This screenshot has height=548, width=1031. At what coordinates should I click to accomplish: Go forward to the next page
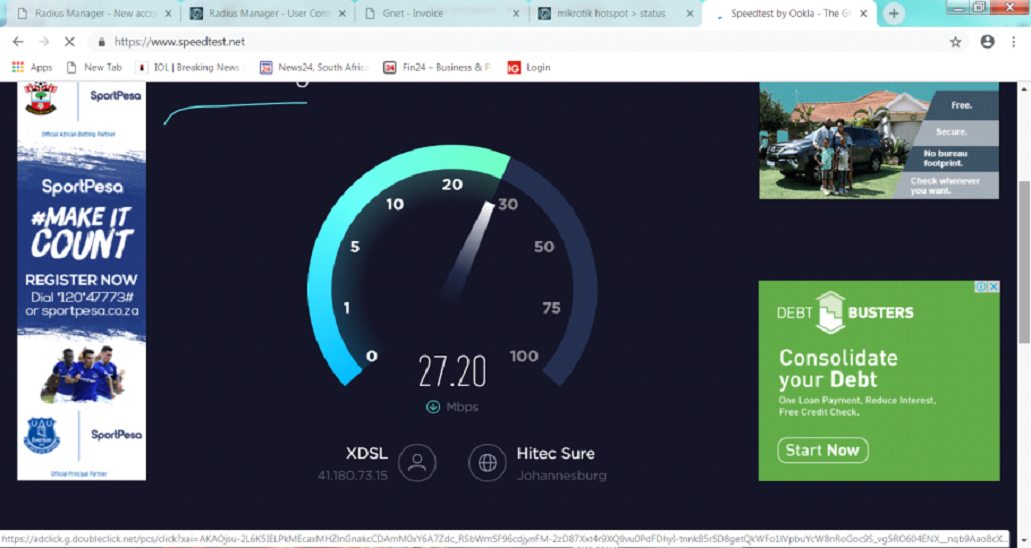43,41
